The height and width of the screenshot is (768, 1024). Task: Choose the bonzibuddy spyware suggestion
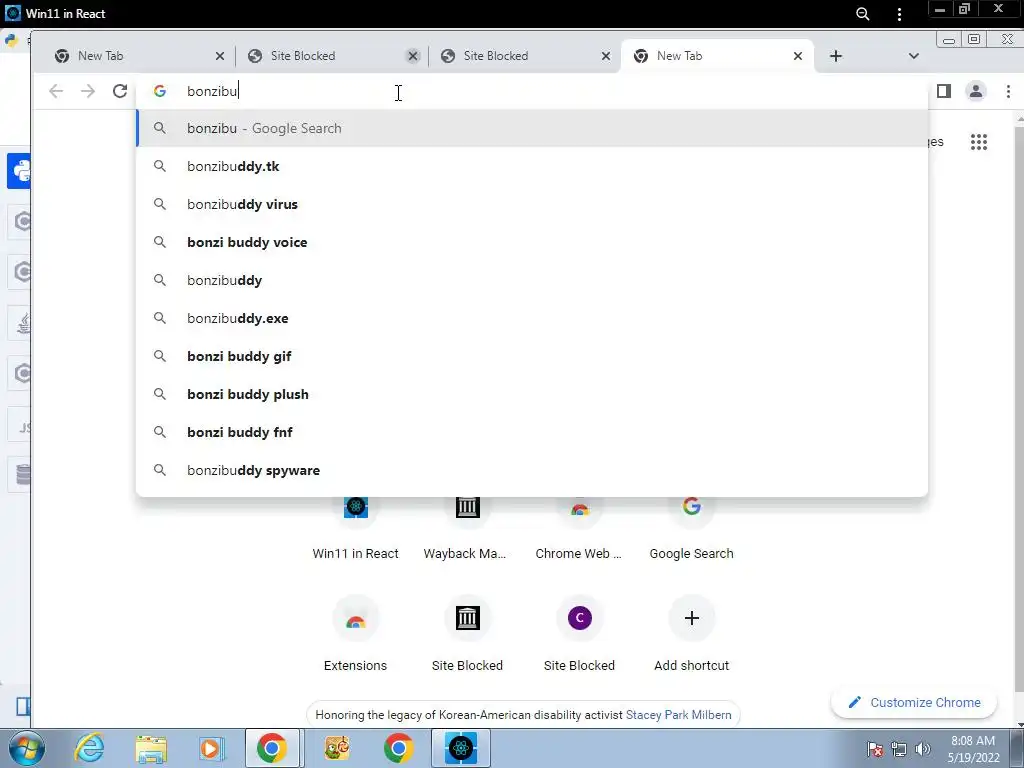532,470
